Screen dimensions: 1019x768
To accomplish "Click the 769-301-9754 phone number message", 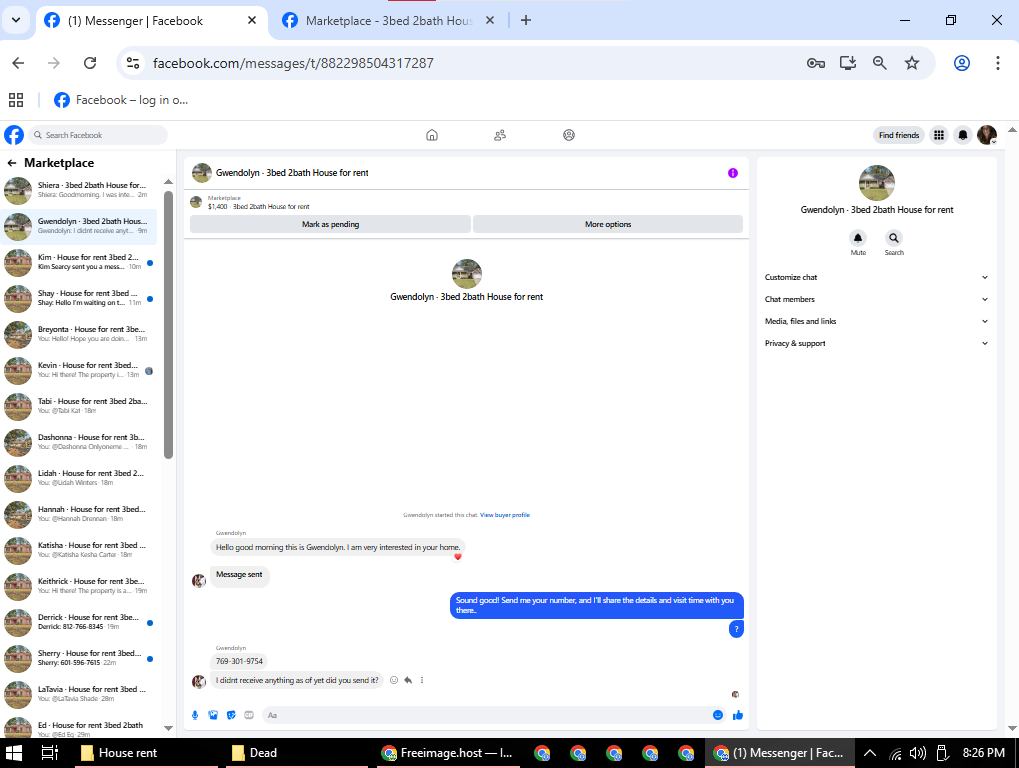I will tap(239, 661).
